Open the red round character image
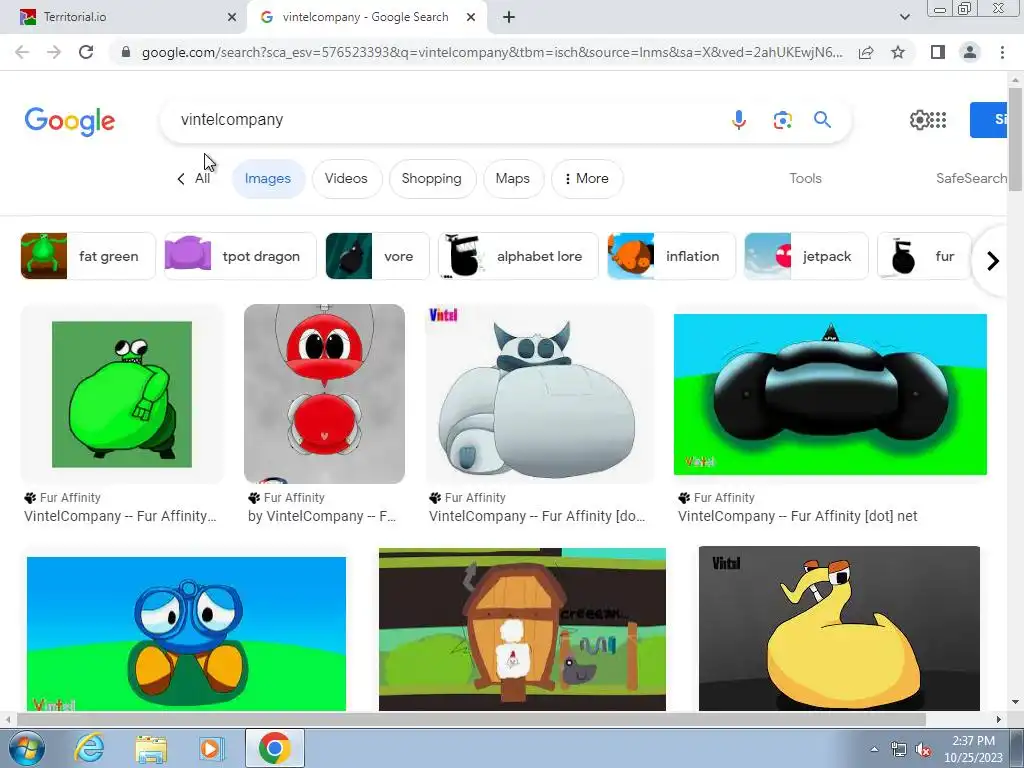 tap(324, 394)
